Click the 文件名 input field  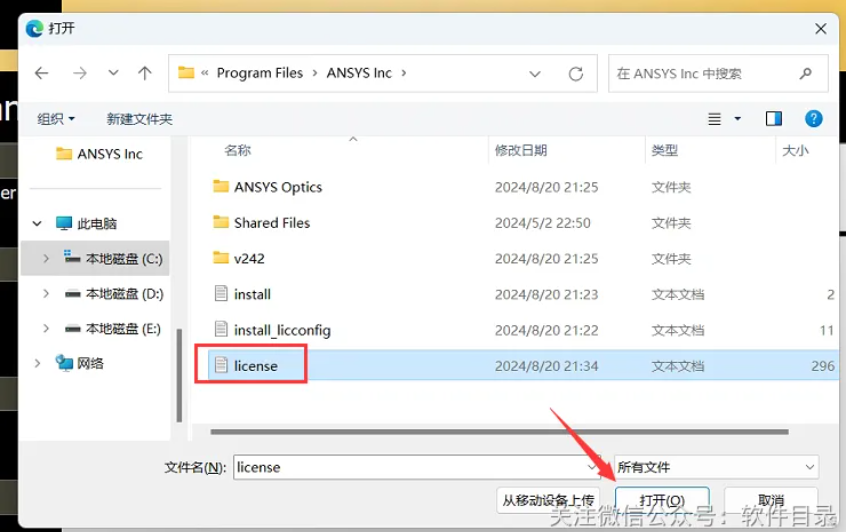[x=410, y=467]
